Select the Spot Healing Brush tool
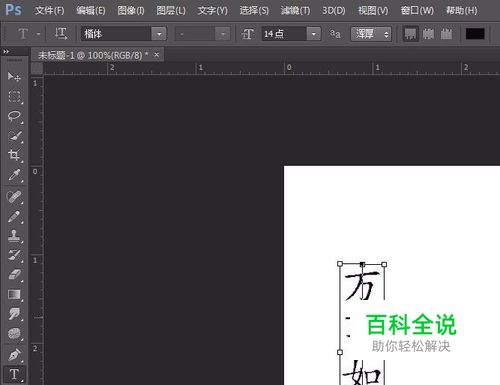The image size is (500, 385). click(x=14, y=197)
